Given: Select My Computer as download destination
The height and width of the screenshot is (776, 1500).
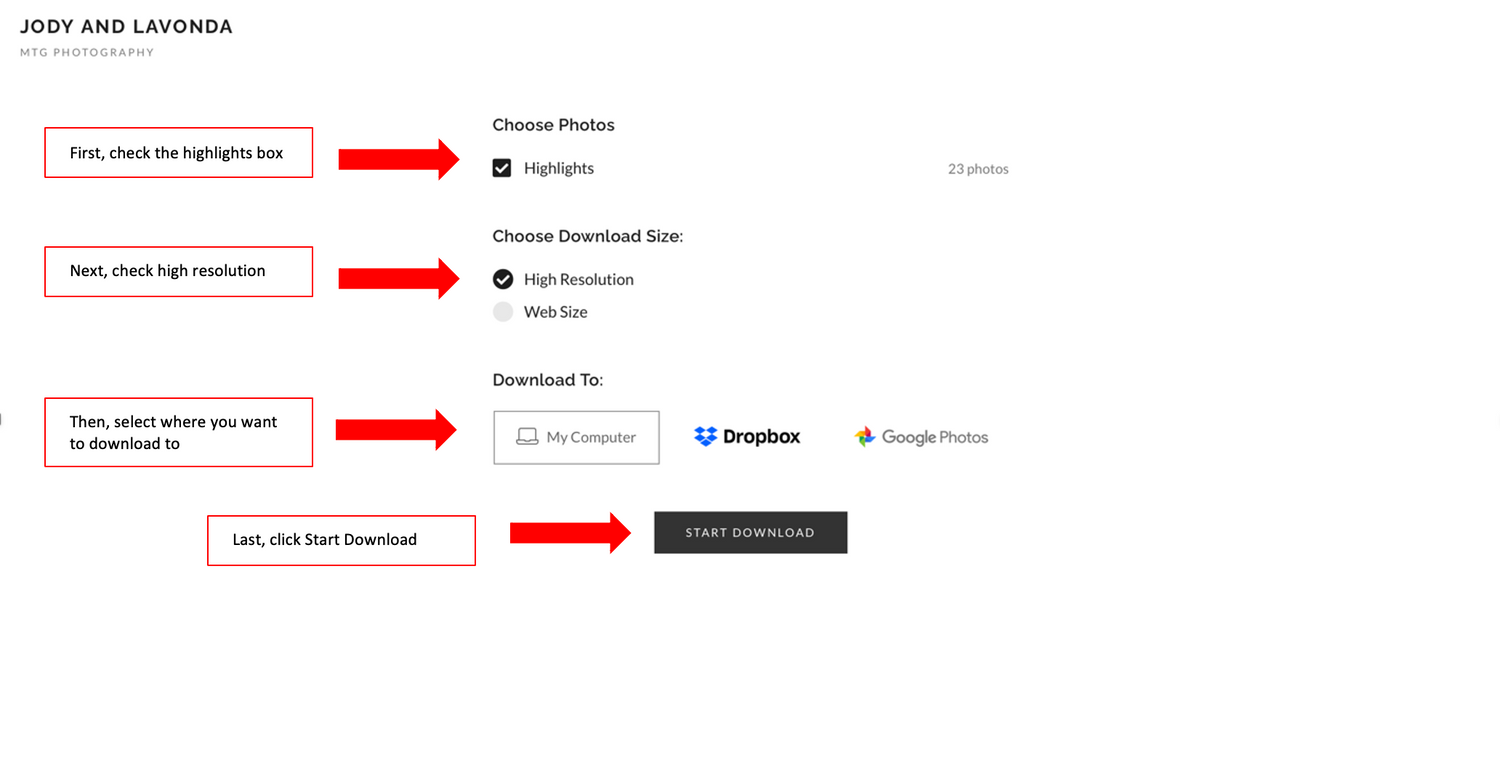Looking at the screenshot, I should click(576, 437).
